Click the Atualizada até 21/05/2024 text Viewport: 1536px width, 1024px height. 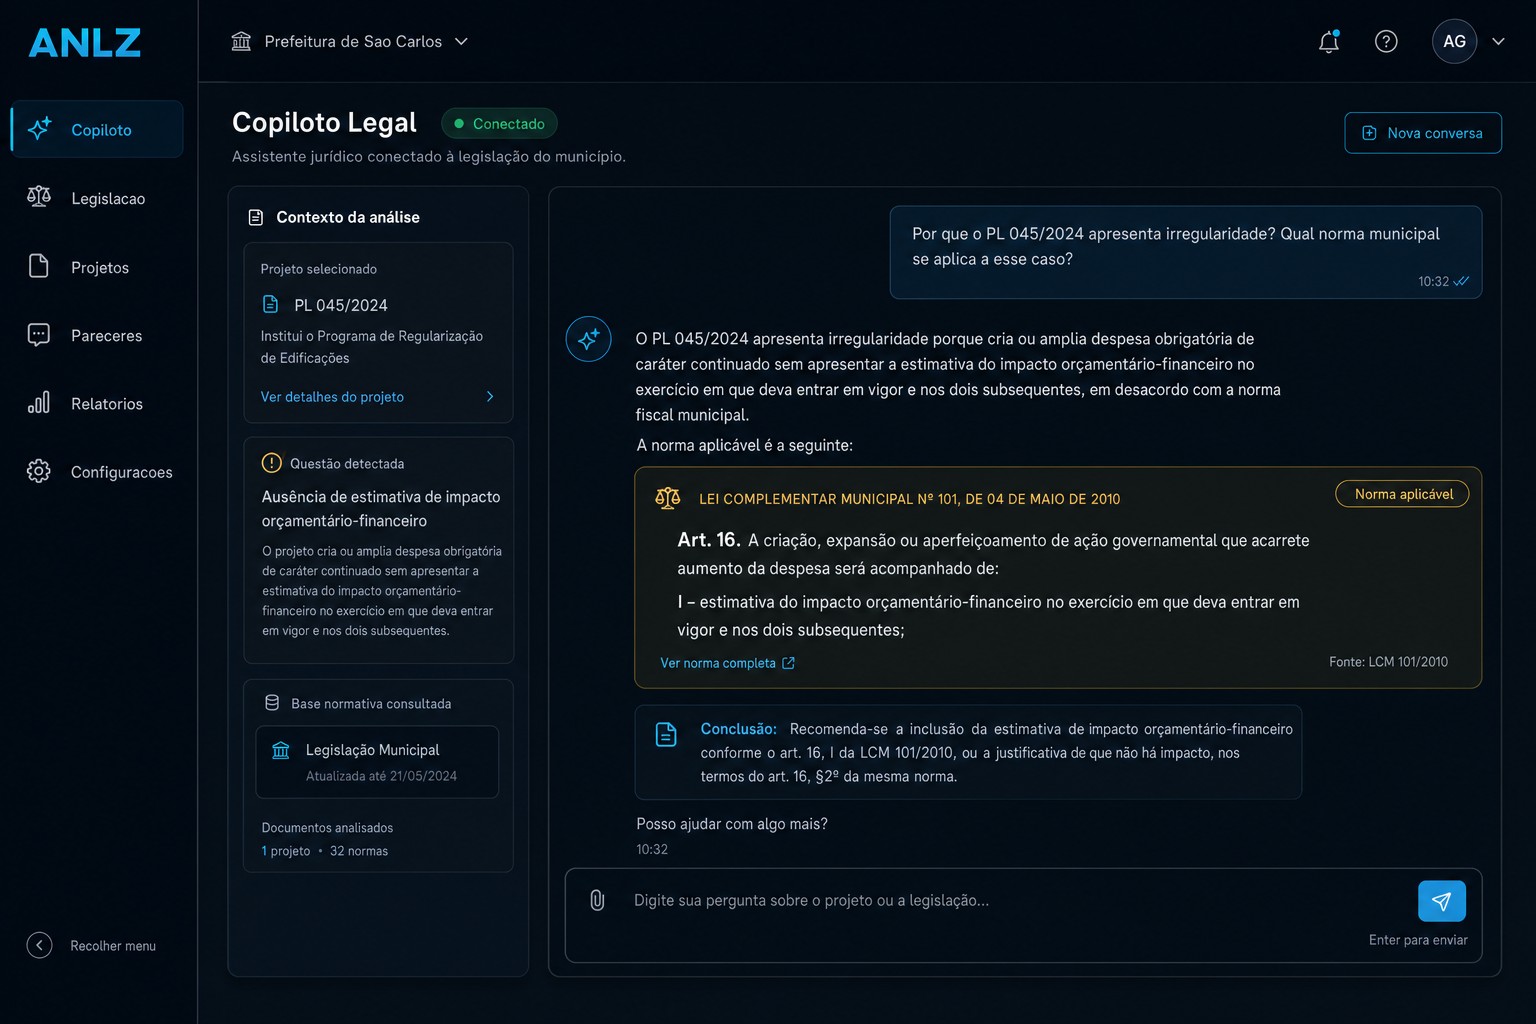click(381, 776)
